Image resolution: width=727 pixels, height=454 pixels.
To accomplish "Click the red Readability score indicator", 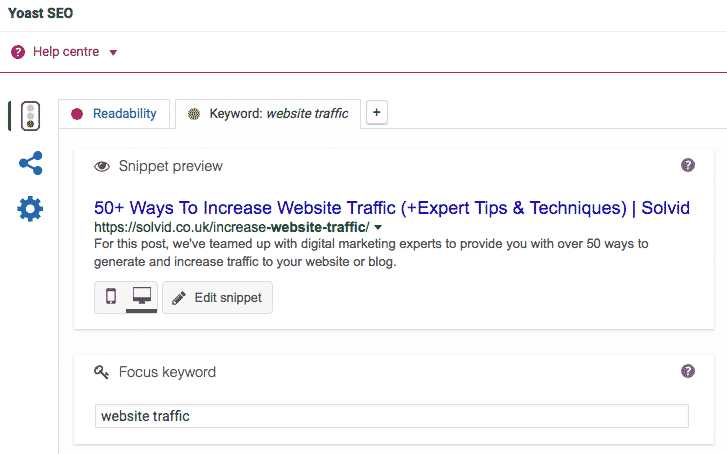I will pyautogui.click(x=77, y=114).
